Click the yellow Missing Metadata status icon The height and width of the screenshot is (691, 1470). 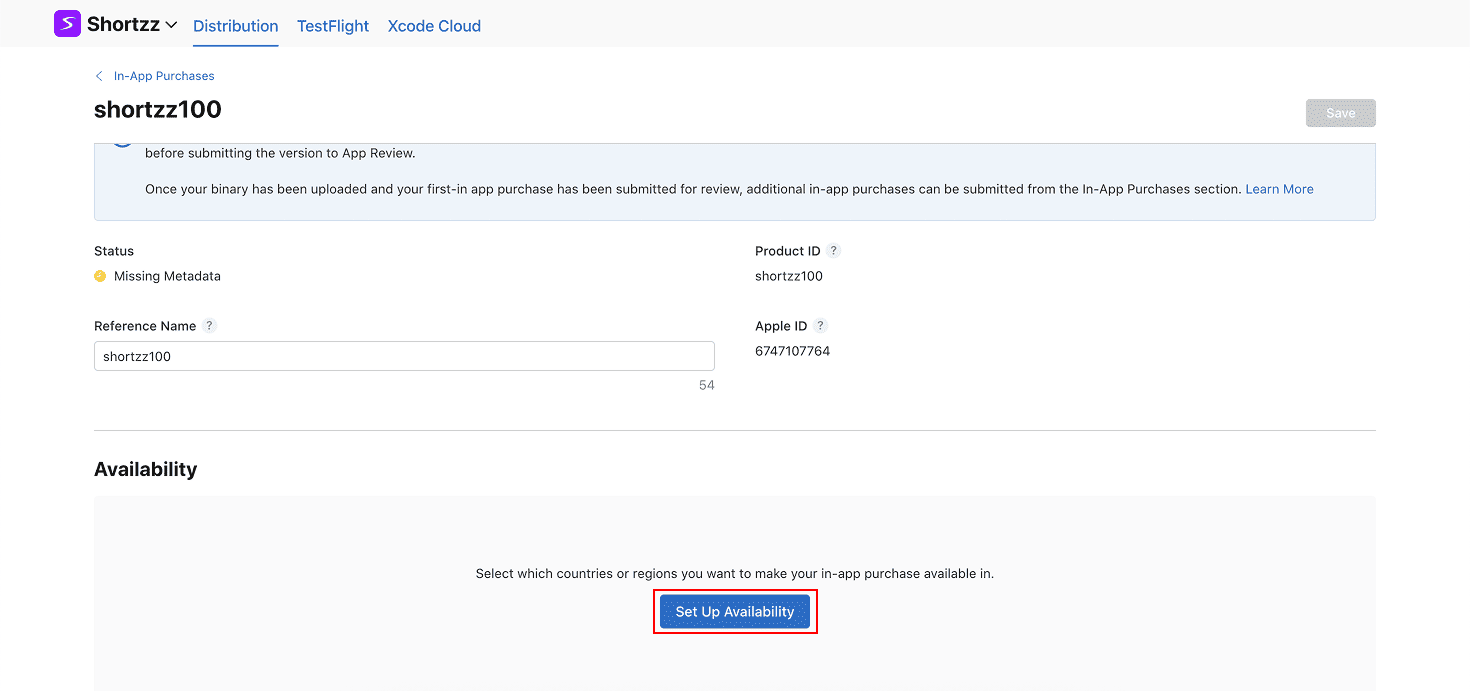(100, 276)
